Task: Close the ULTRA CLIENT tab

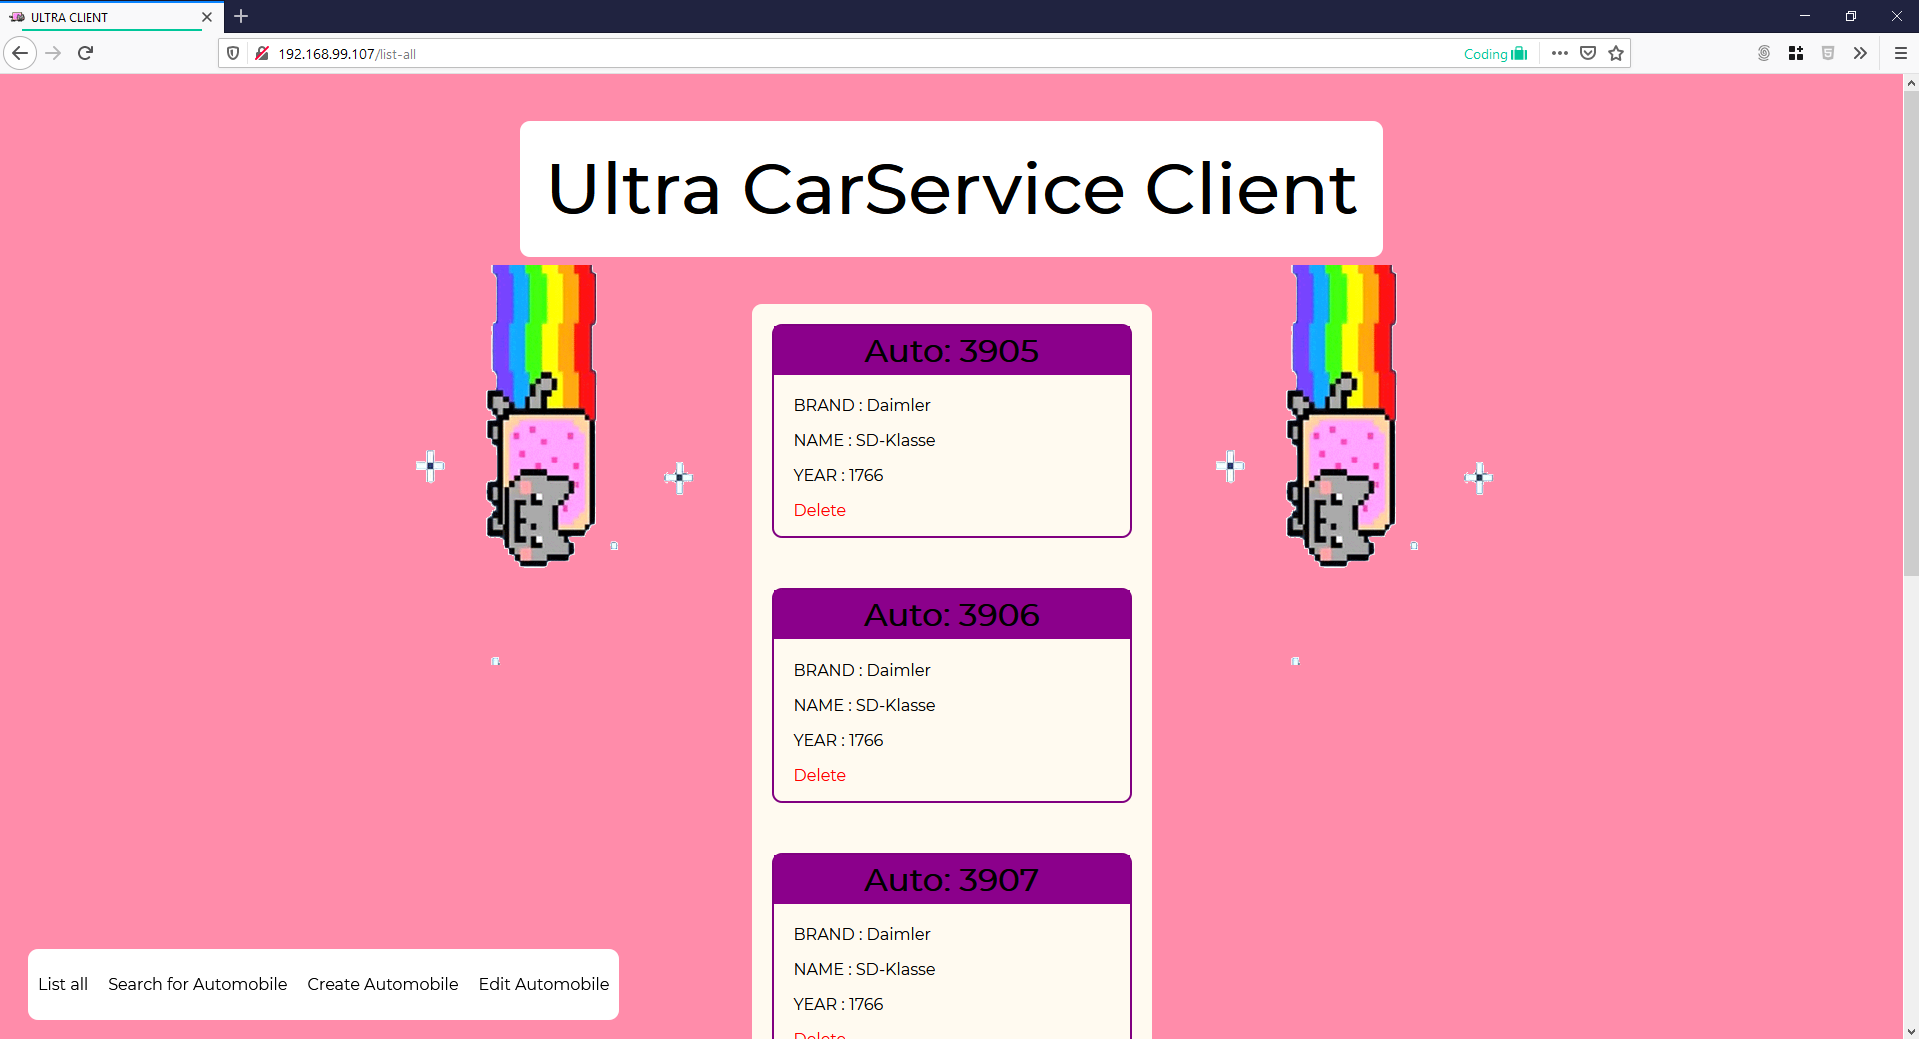Action: [x=207, y=17]
